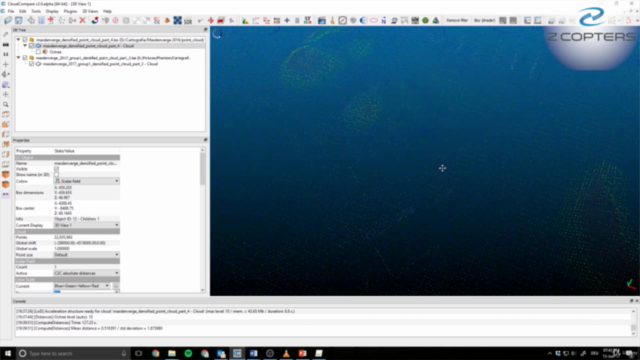Open the Plugins menu
This screenshot has height=360, width=640.
(70, 11)
